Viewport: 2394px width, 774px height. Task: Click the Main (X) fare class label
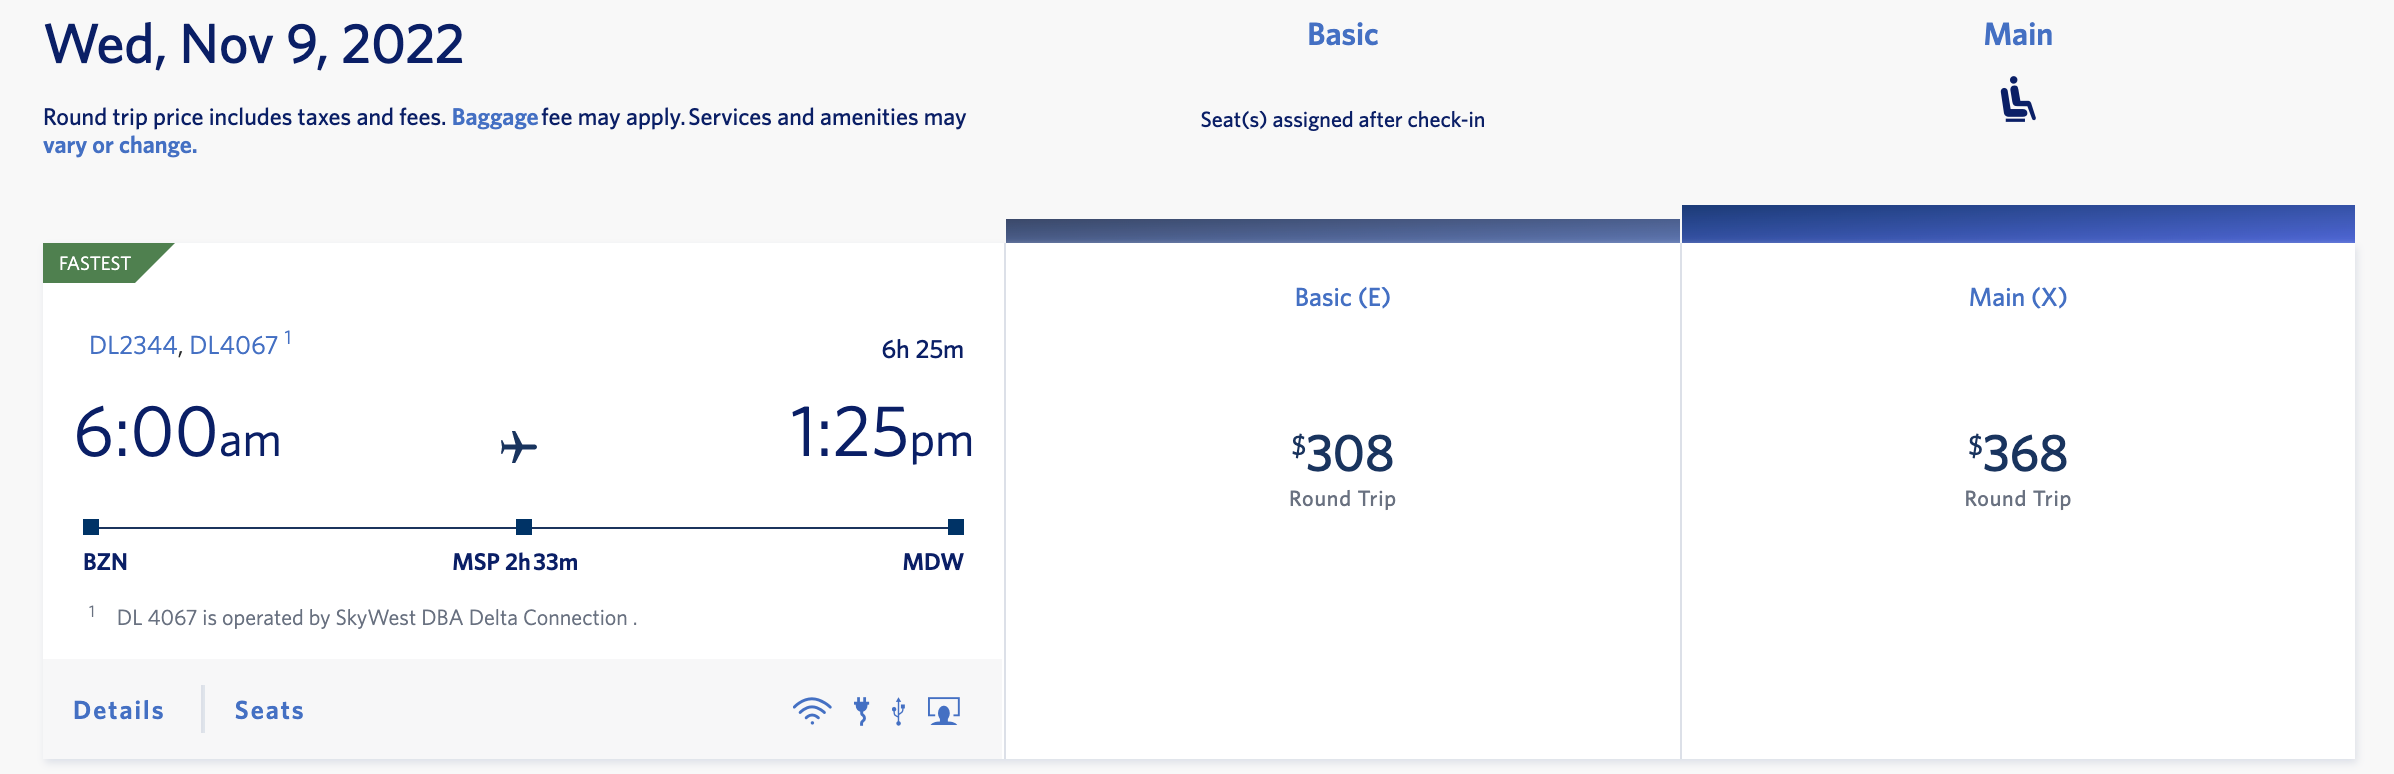click(x=2017, y=297)
